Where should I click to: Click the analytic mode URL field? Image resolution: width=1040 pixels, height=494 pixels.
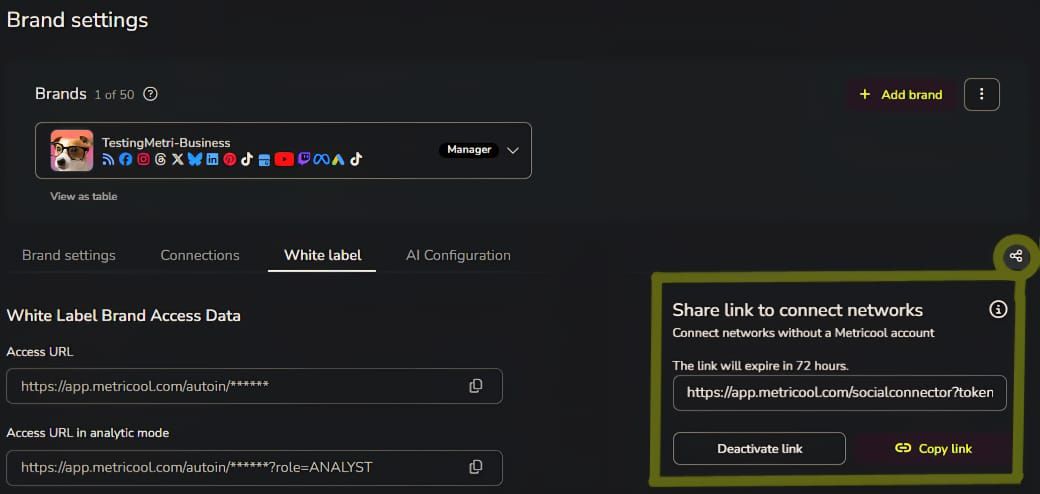click(x=254, y=467)
